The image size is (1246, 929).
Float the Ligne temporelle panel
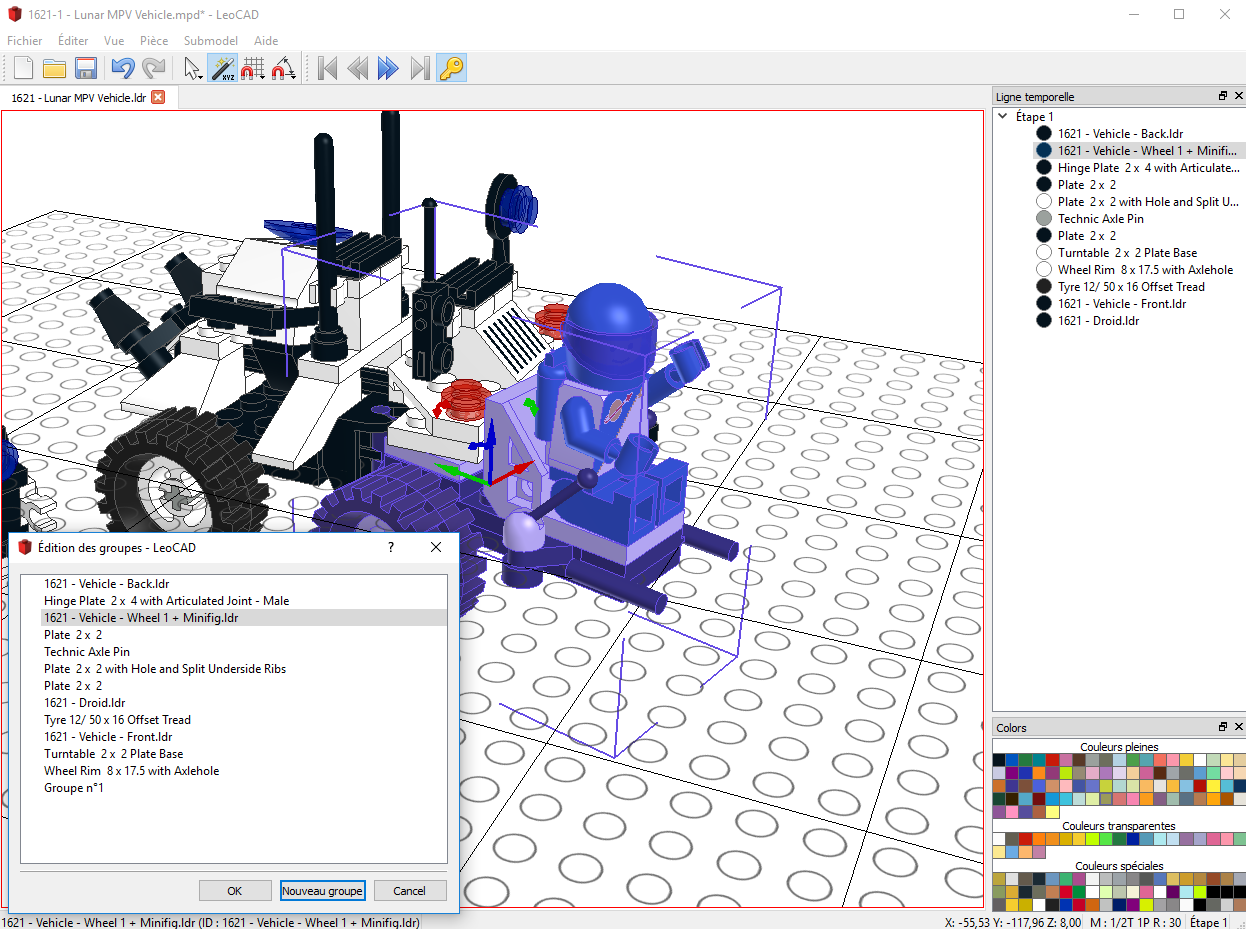[1222, 97]
